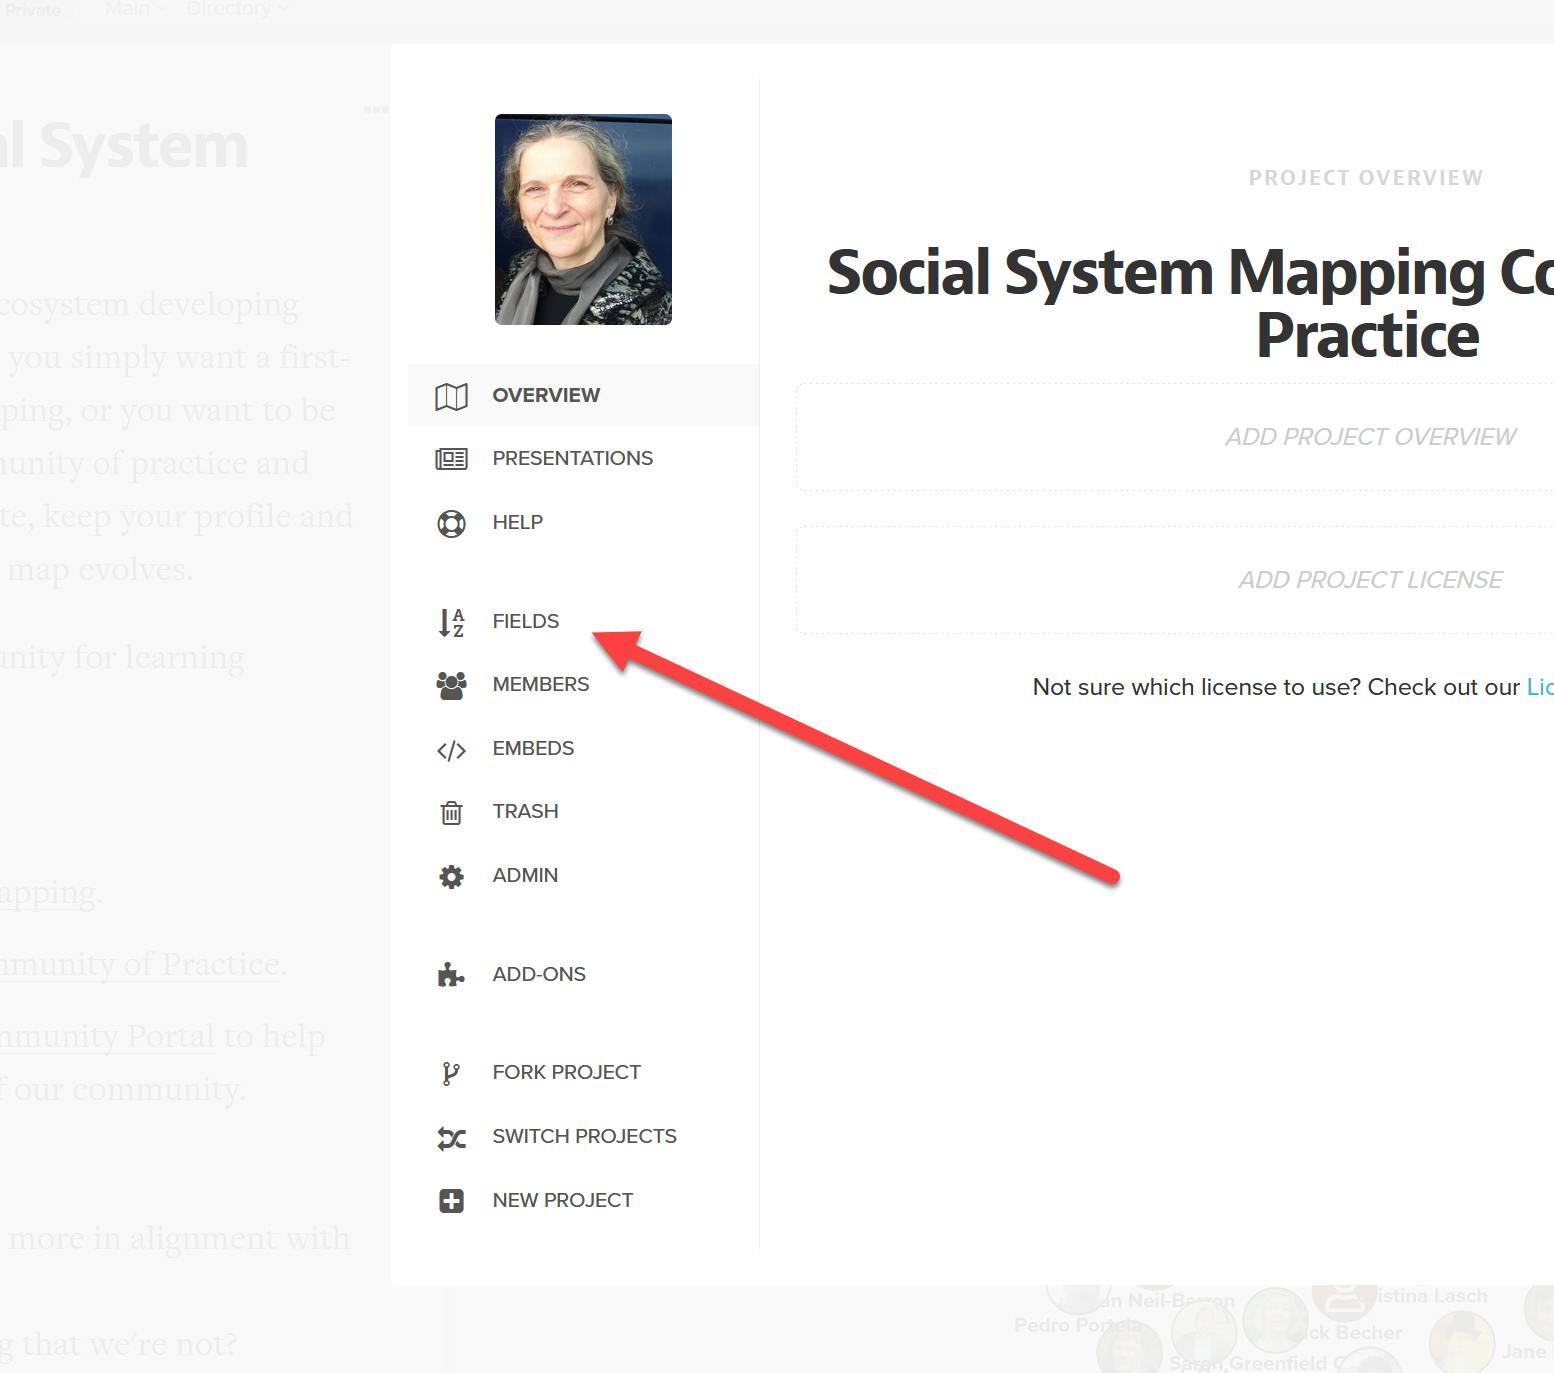
Task: Click the Overview map icon
Action: (451, 396)
